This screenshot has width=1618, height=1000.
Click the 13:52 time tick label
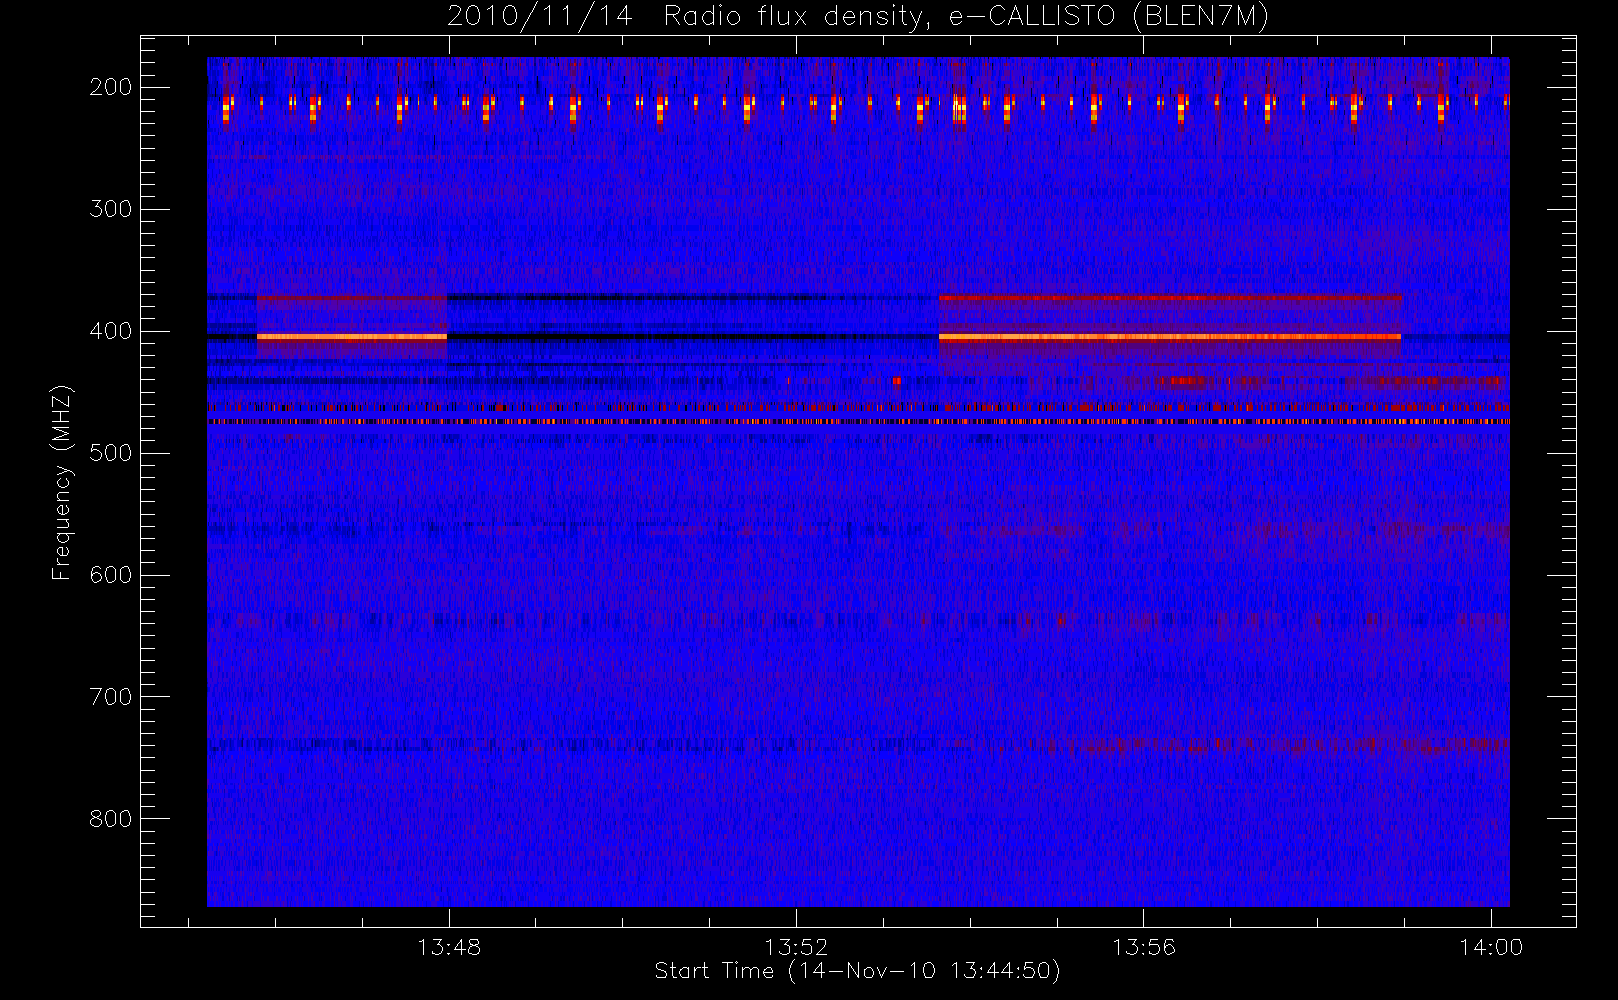(x=796, y=947)
